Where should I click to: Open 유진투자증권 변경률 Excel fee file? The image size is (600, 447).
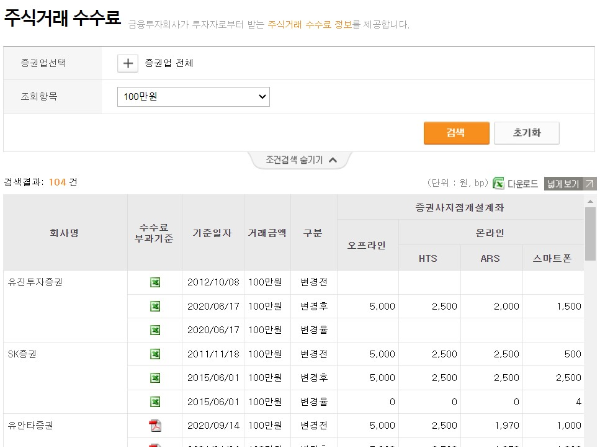click(x=155, y=330)
